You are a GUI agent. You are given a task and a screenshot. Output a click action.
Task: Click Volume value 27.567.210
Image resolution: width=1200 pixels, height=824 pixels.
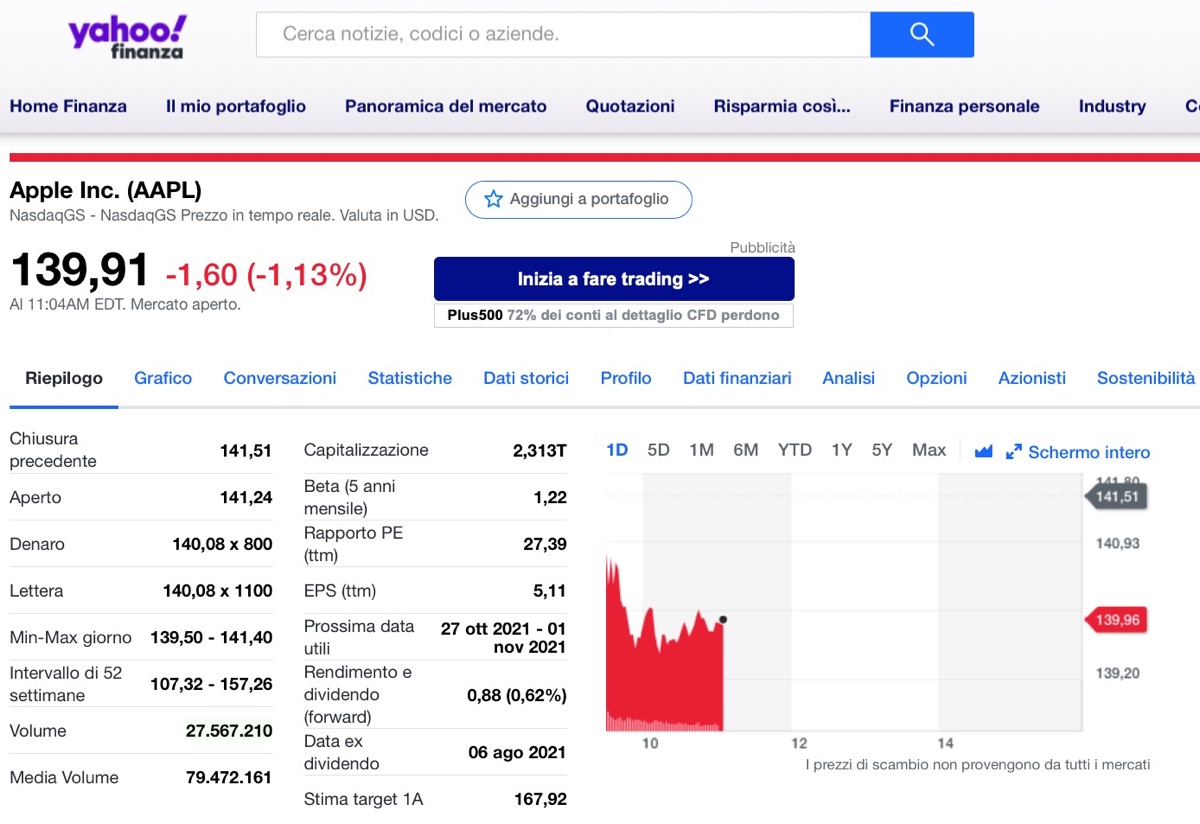coord(229,731)
